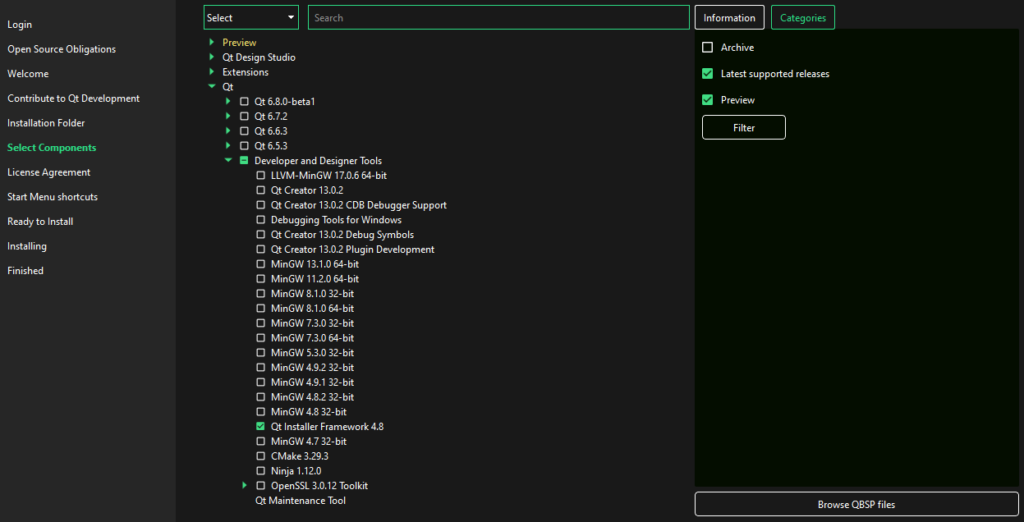Check MinGW 4.8.2 32-bit checkbox
The width and height of the screenshot is (1024, 522).
pyautogui.click(x=261, y=397)
